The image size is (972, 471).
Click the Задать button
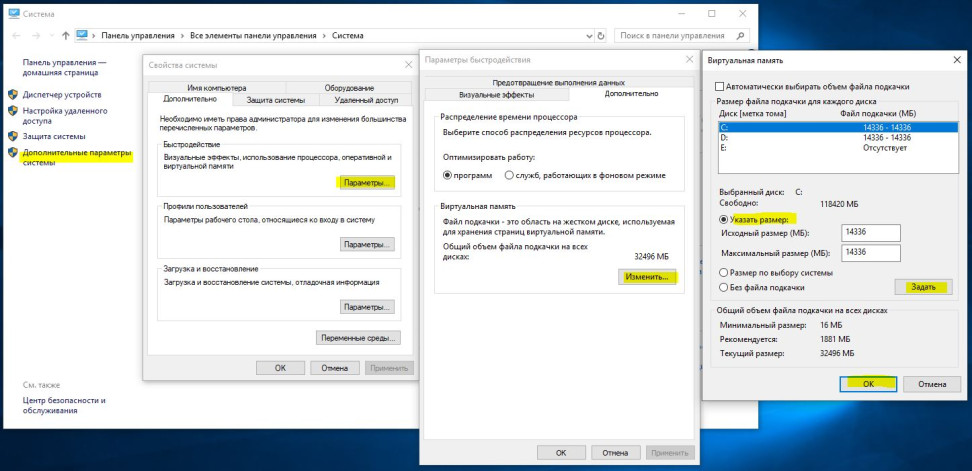[923, 288]
